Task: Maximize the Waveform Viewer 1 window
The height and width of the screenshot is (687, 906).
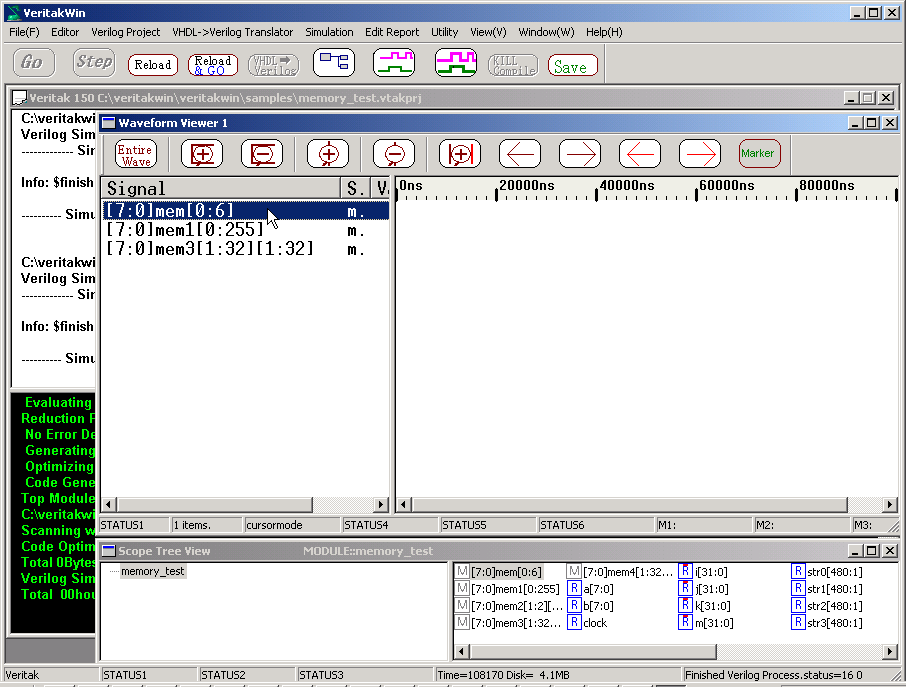Action: pyautogui.click(x=872, y=122)
